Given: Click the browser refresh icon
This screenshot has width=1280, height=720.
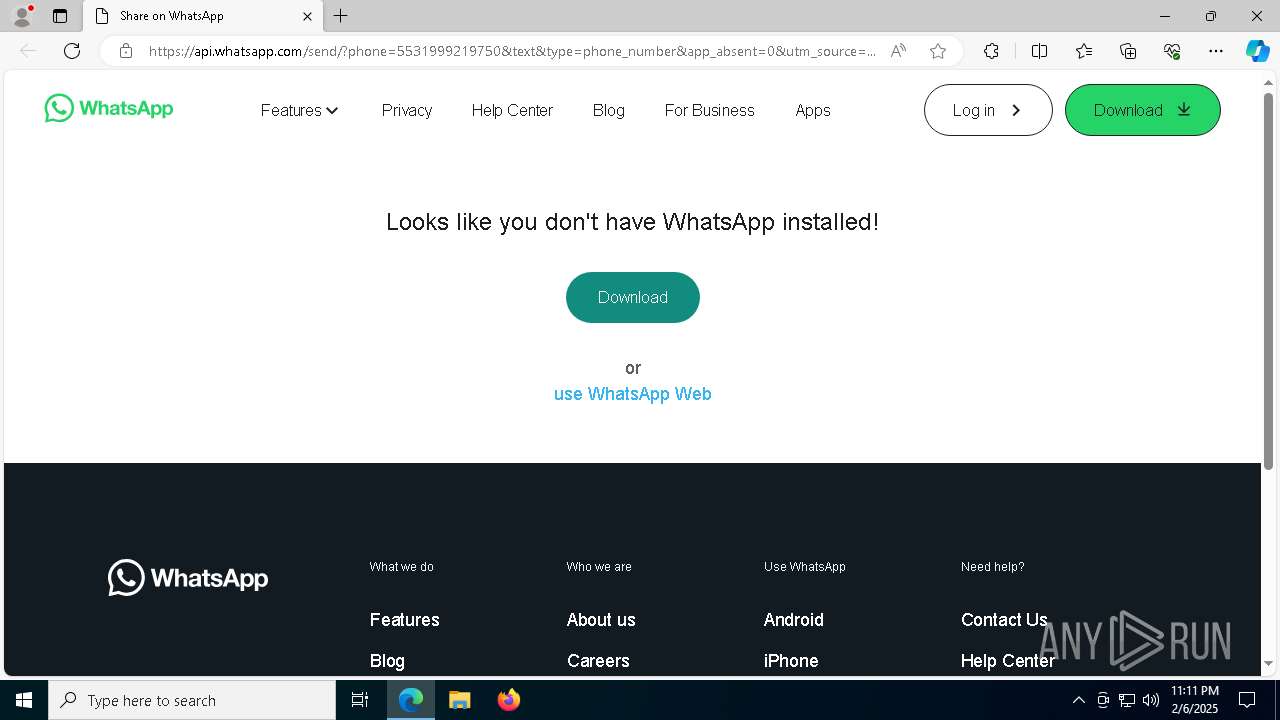Looking at the screenshot, I should pos(72,51).
